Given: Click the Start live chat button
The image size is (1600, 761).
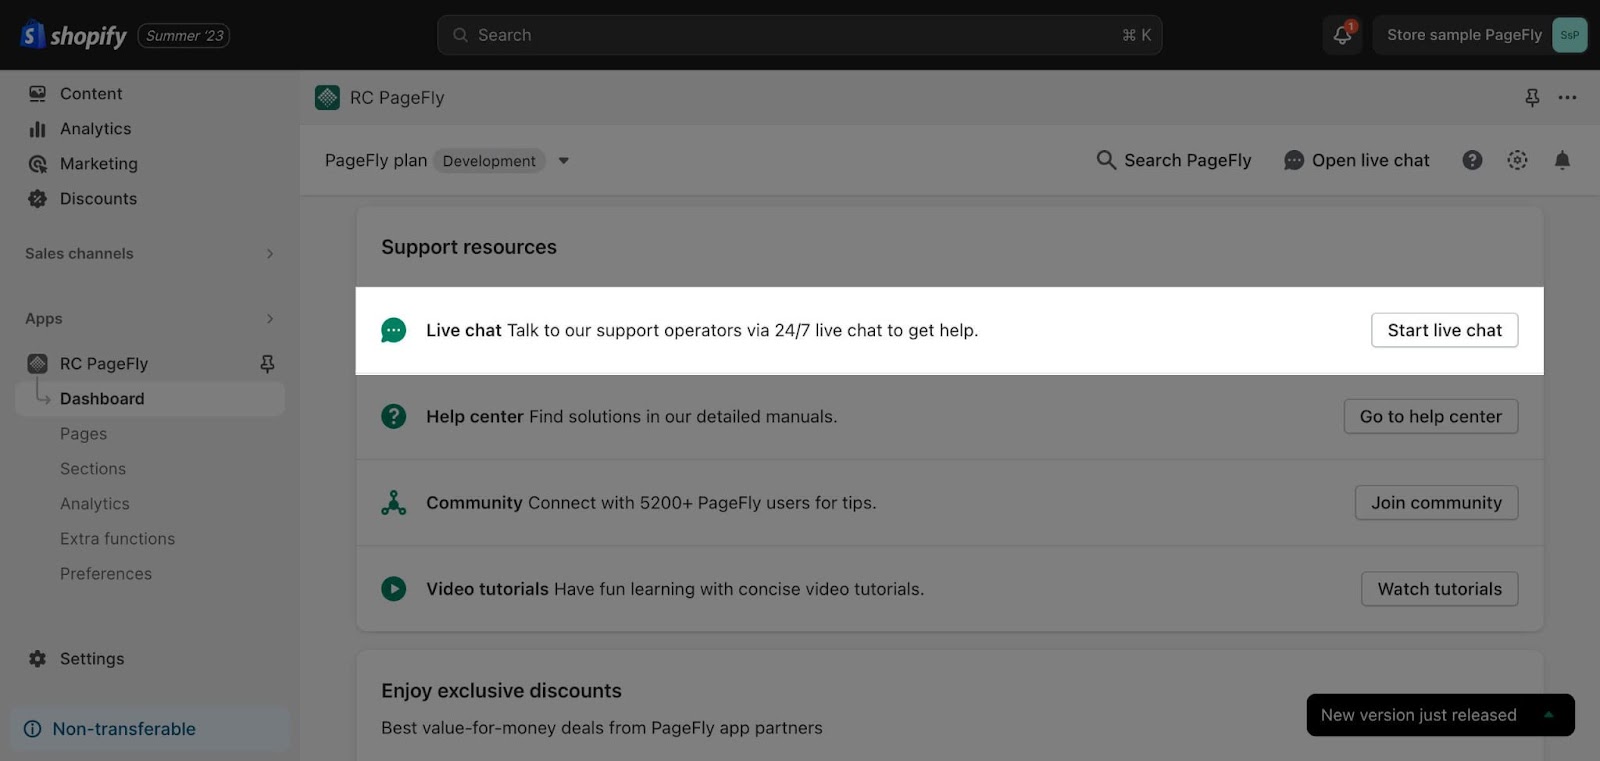Looking at the screenshot, I should point(1444,330).
